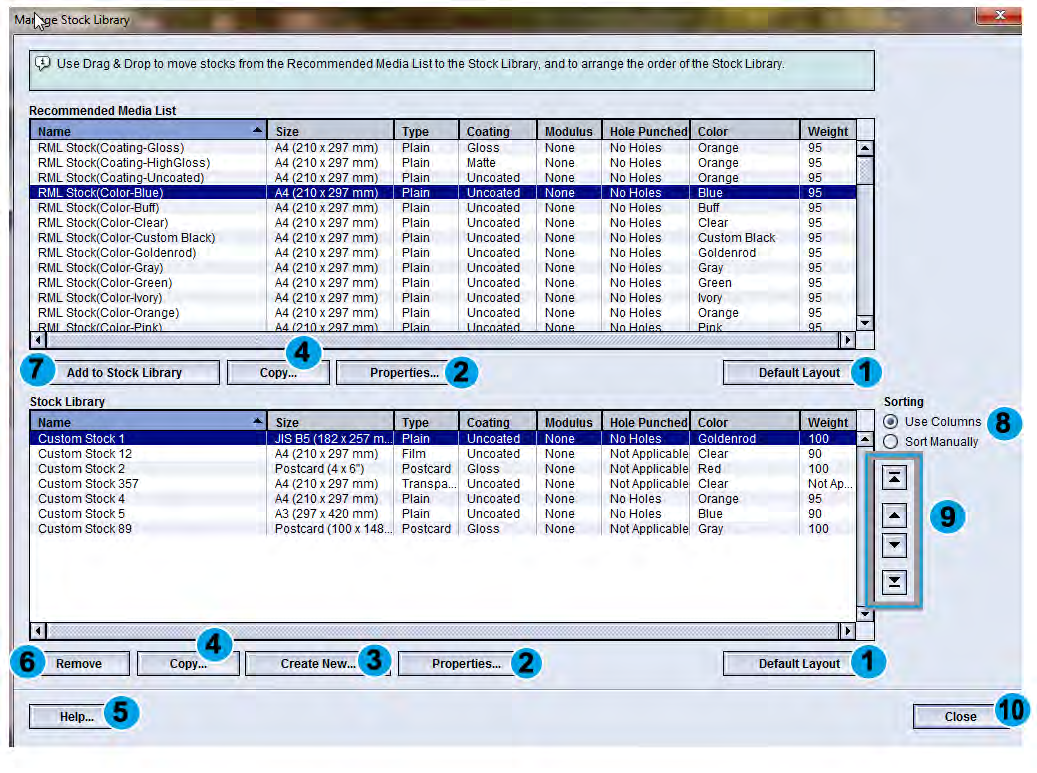The height and width of the screenshot is (773, 1037).
Task: Sort Stock Library by Hole Punched column
Action: (646, 422)
